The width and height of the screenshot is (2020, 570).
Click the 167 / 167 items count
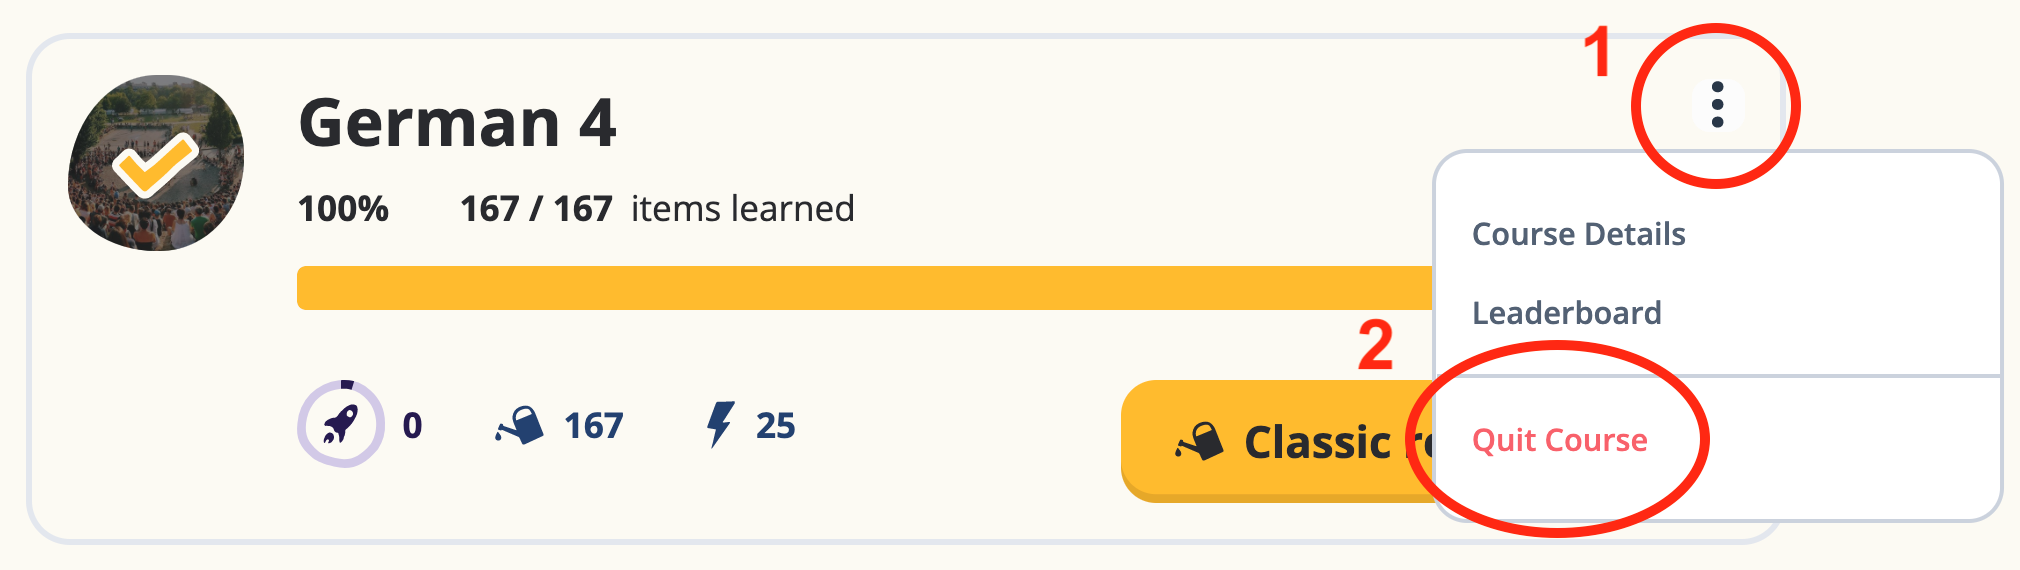(535, 209)
